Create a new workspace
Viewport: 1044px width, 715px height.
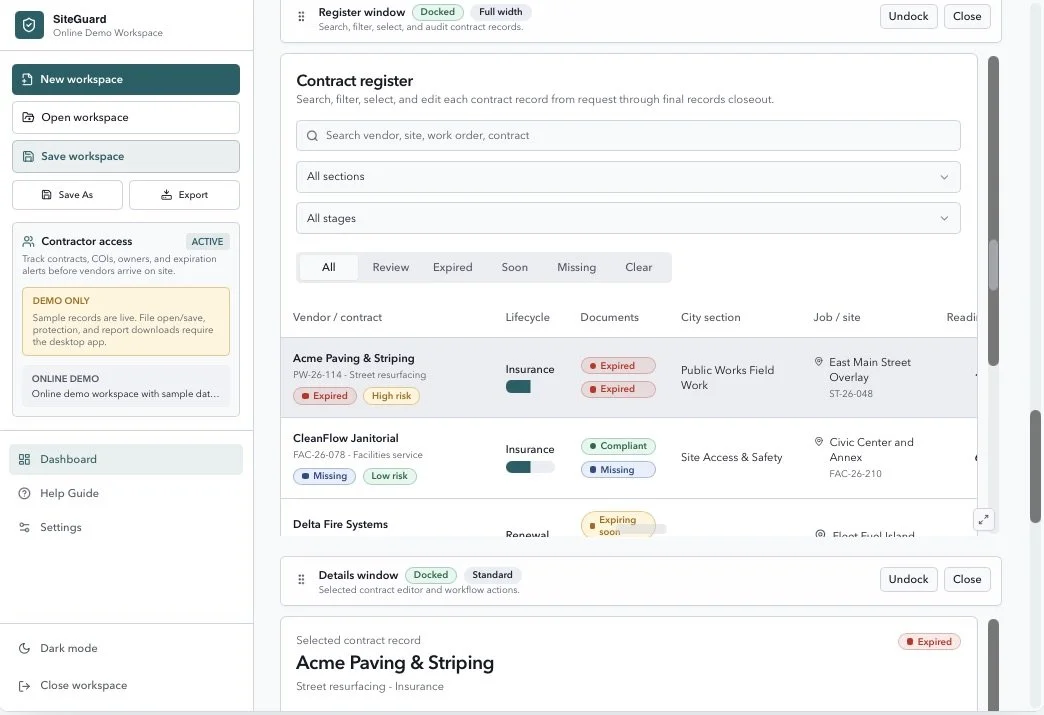pos(126,79)
